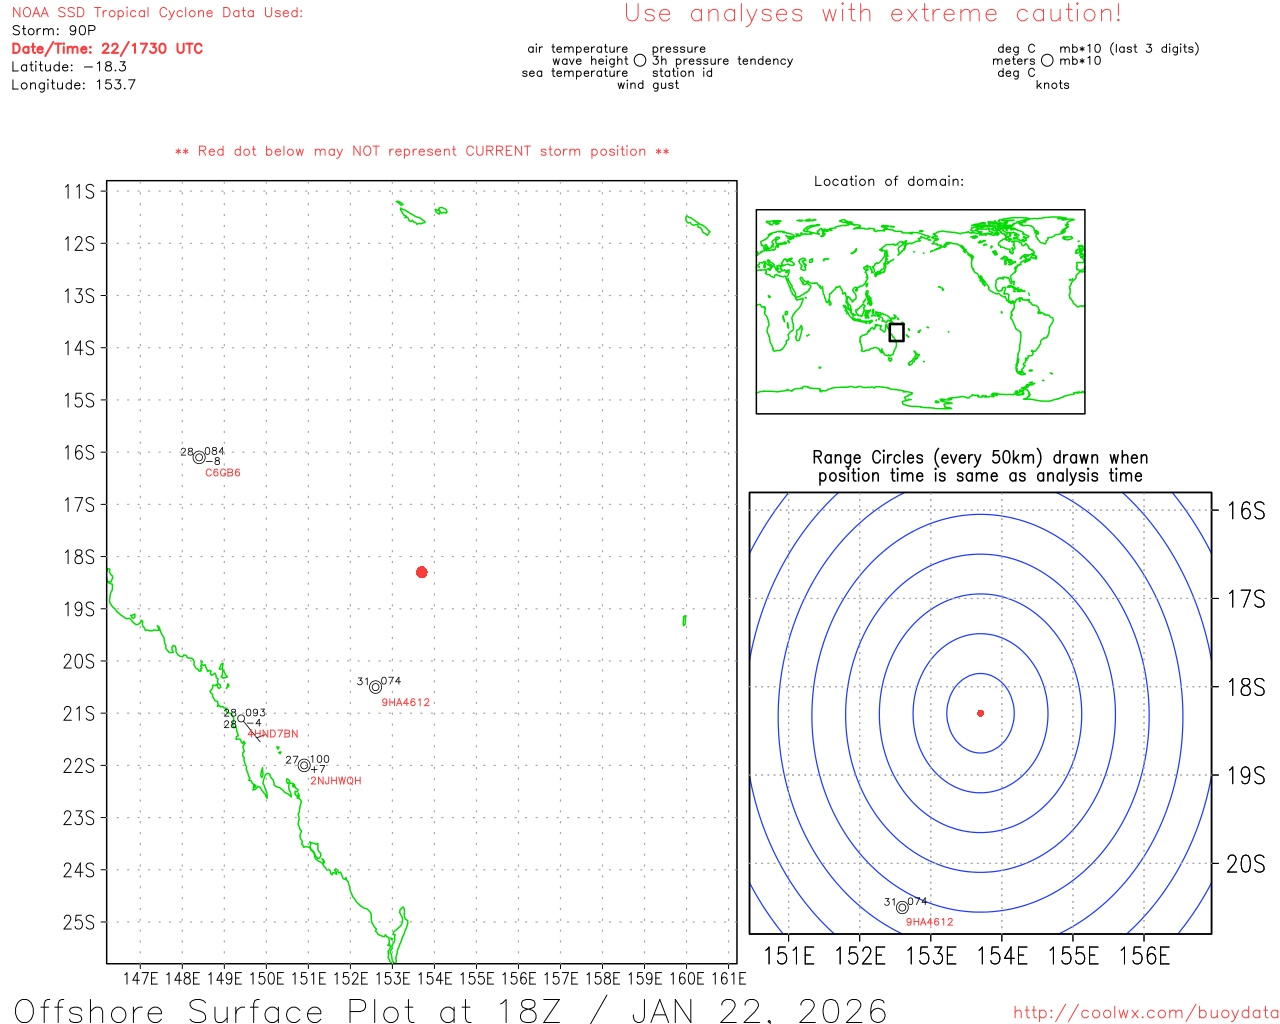The width and height of the screenshot is (1280, 1024).
Task: Click the legend circle beside 'wave height'
Action: click(x=640, y=61)
